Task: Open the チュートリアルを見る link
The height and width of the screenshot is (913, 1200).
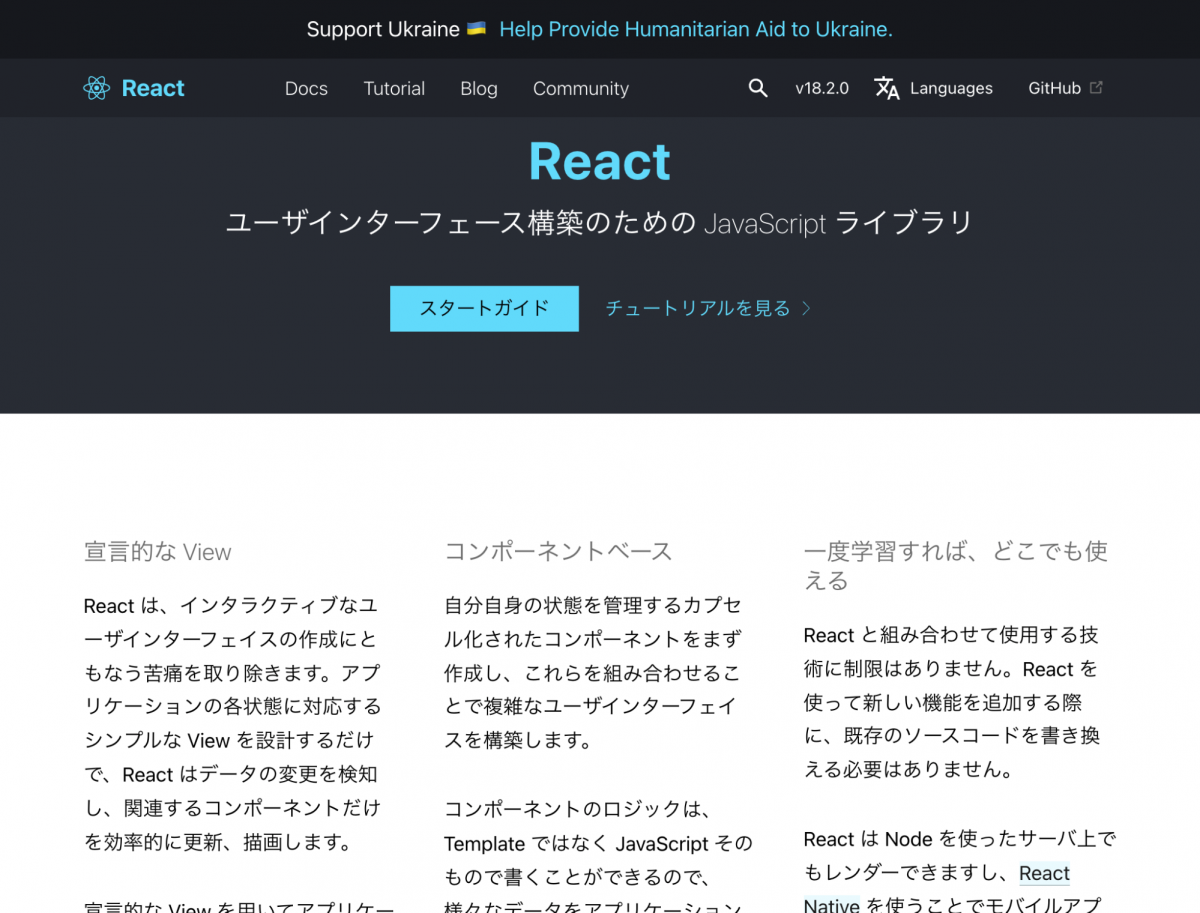Action: (700, 309)
